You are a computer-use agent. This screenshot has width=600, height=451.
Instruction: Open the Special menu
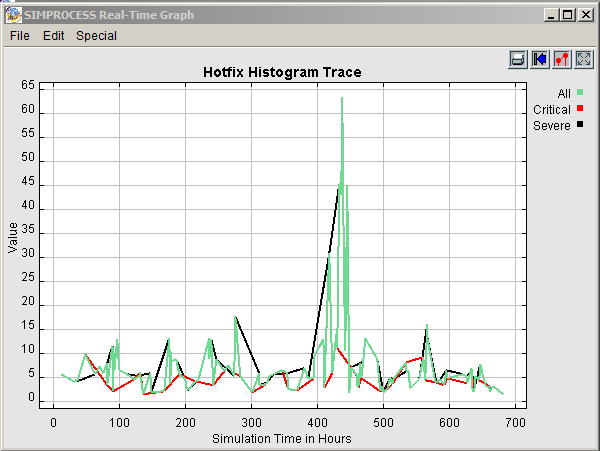[x=96, y=35]
